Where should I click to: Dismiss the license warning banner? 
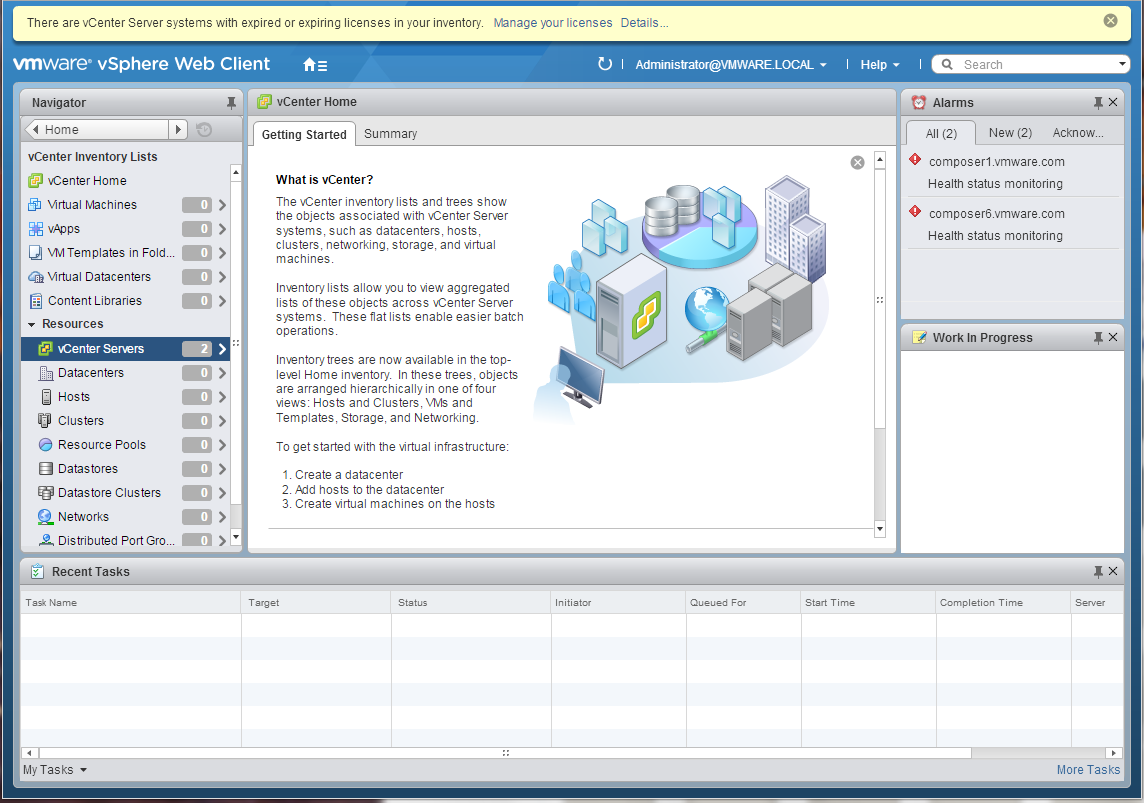point(1110,20)
